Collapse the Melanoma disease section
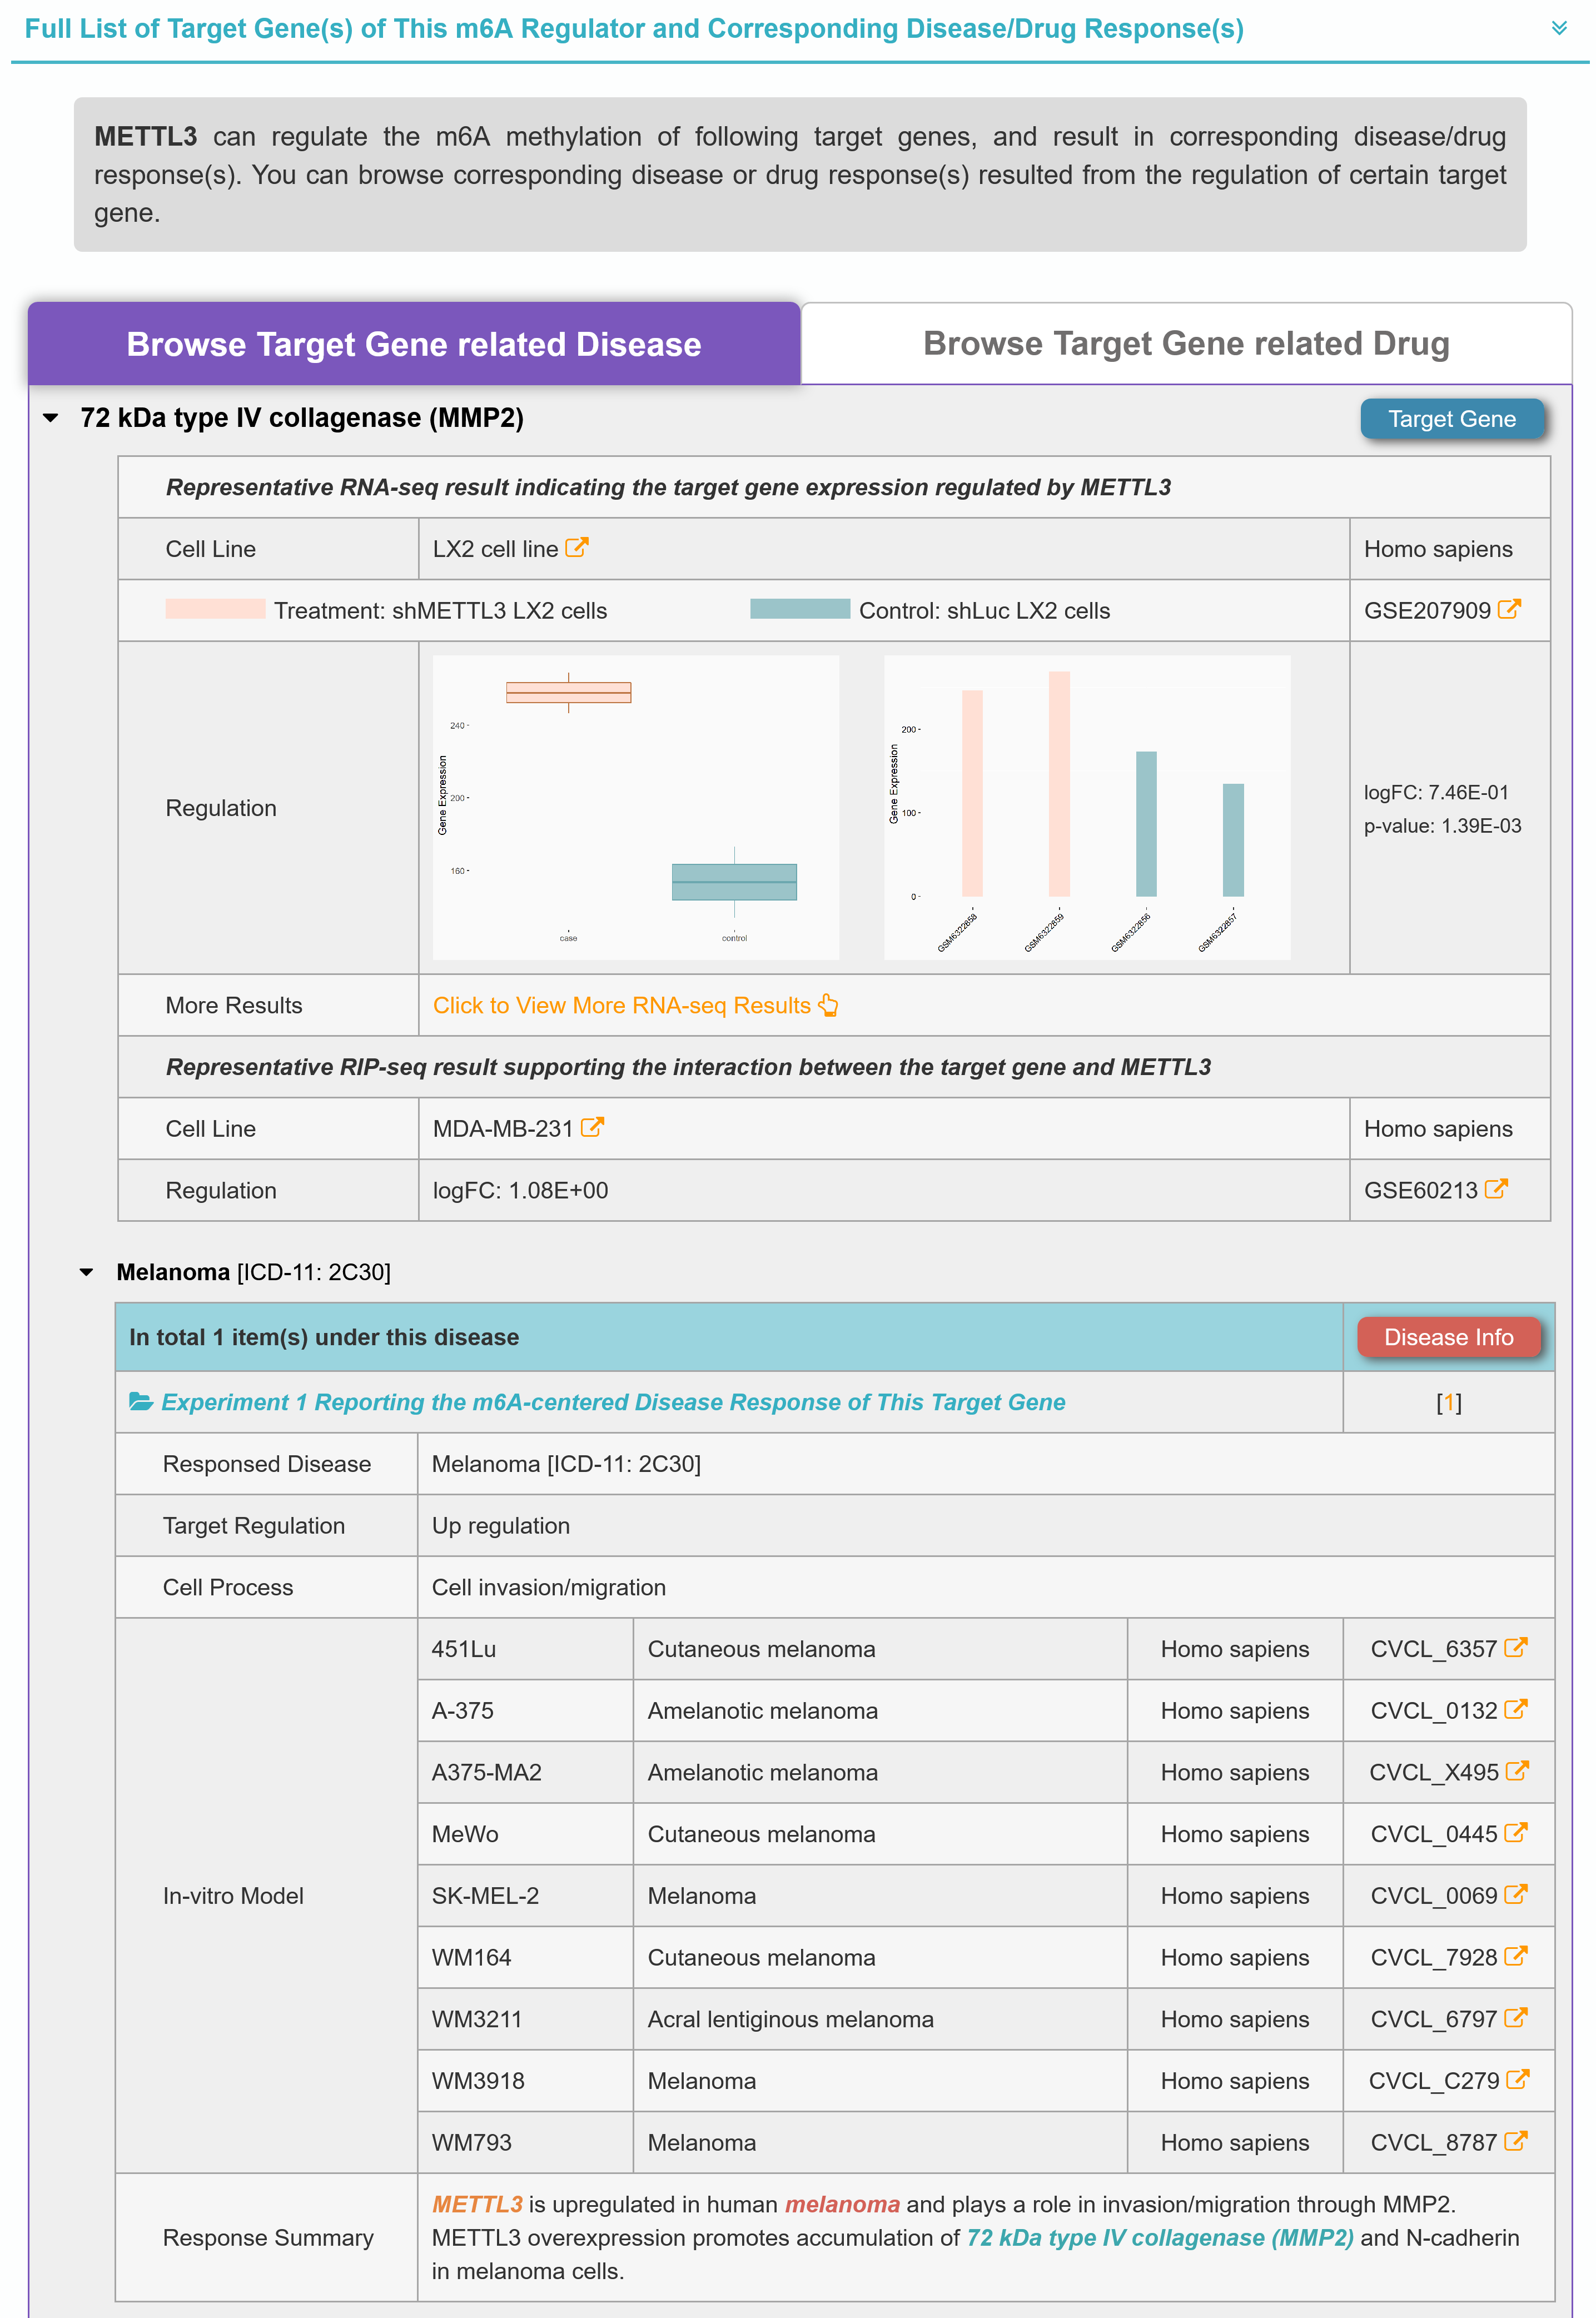 coord(87,1272)
